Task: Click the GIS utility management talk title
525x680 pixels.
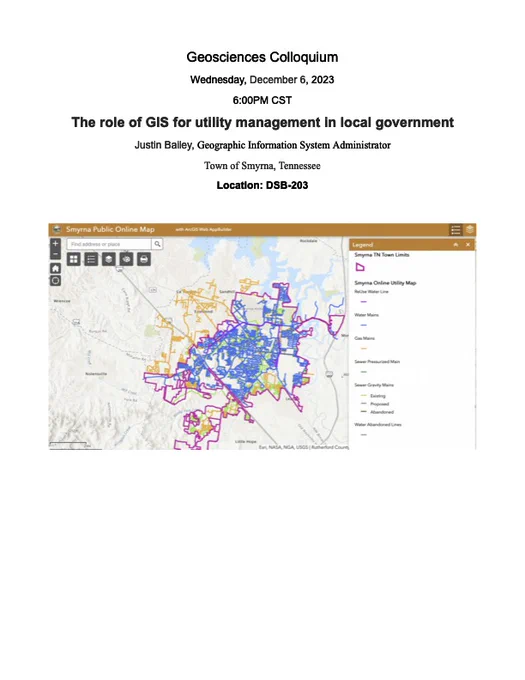Action: point(262,122)
